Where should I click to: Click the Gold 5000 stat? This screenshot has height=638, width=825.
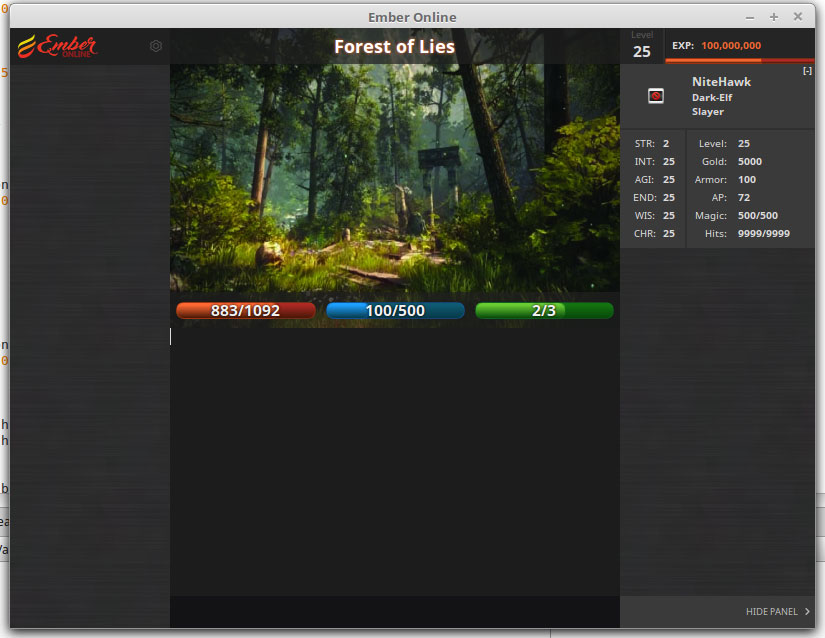coord(749,162)
